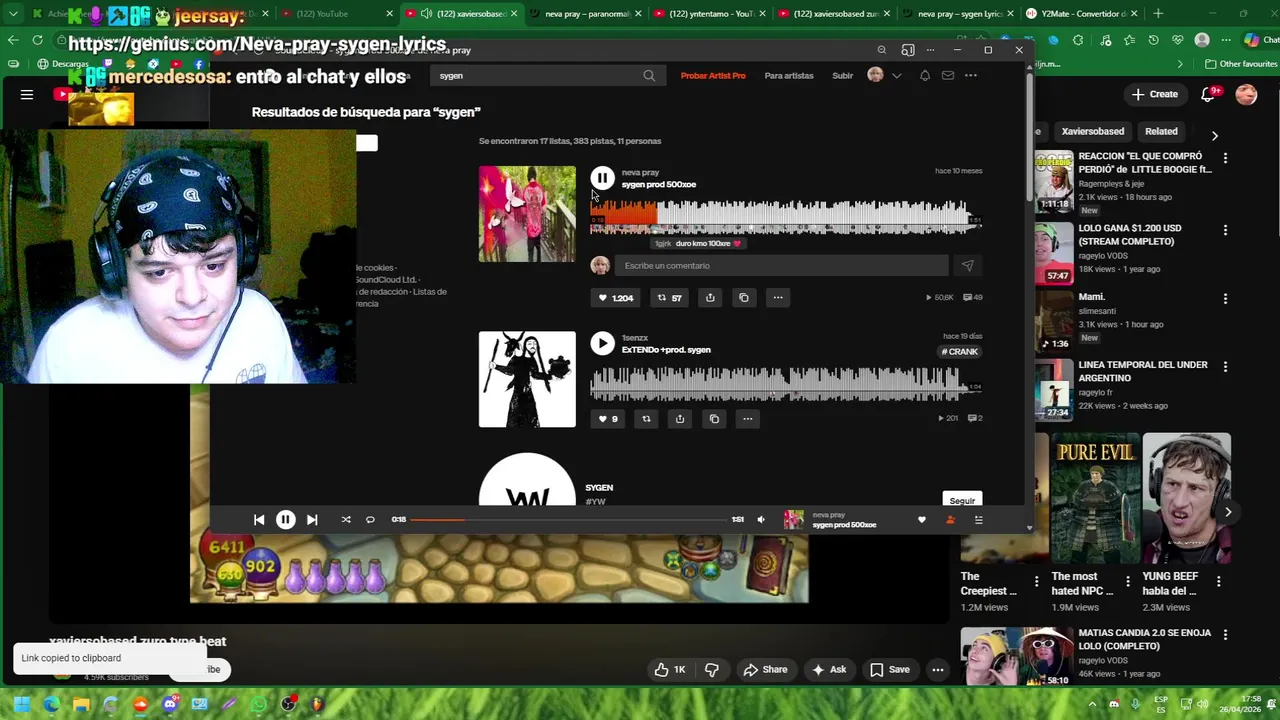Open more options for 'sygen prod 500xoe' track
This screenshot has height=720, width=1280.
point(778,297)
